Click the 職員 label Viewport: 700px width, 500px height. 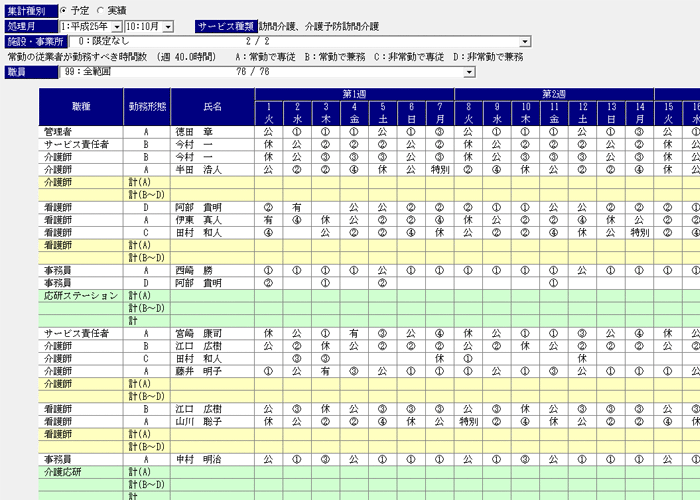(x=31, y=72)
